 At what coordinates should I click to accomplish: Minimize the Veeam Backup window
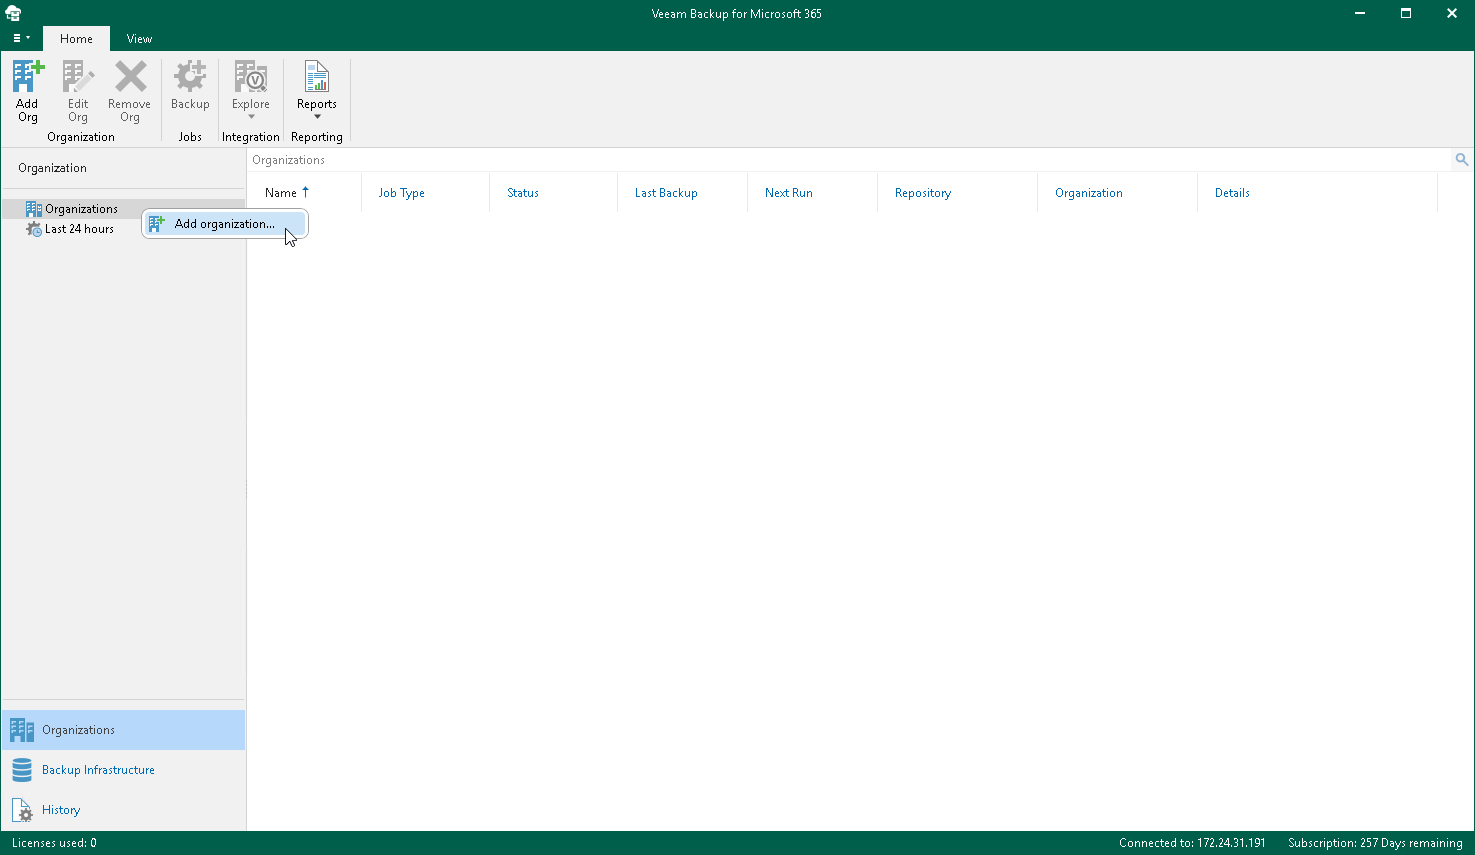[x=1360, y=14]
